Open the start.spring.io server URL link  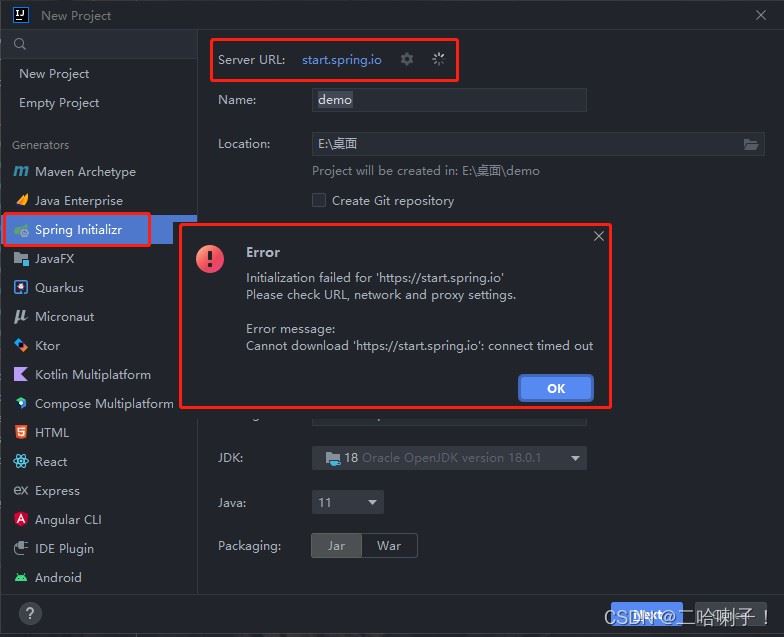point(342,60)
